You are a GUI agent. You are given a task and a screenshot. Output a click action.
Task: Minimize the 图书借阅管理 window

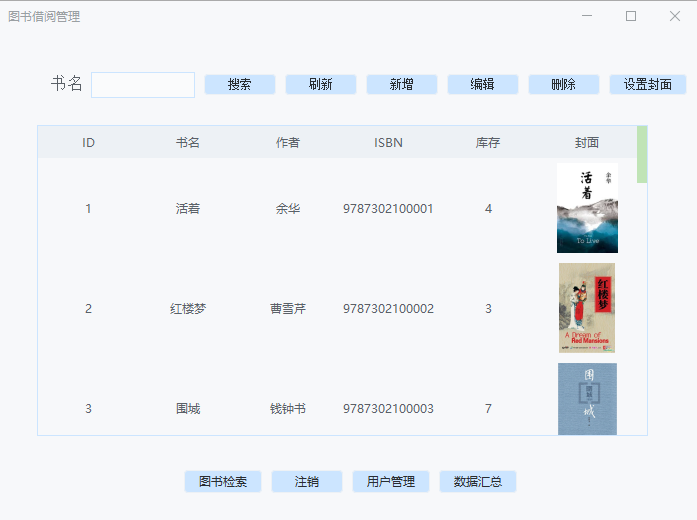[587, 16]
